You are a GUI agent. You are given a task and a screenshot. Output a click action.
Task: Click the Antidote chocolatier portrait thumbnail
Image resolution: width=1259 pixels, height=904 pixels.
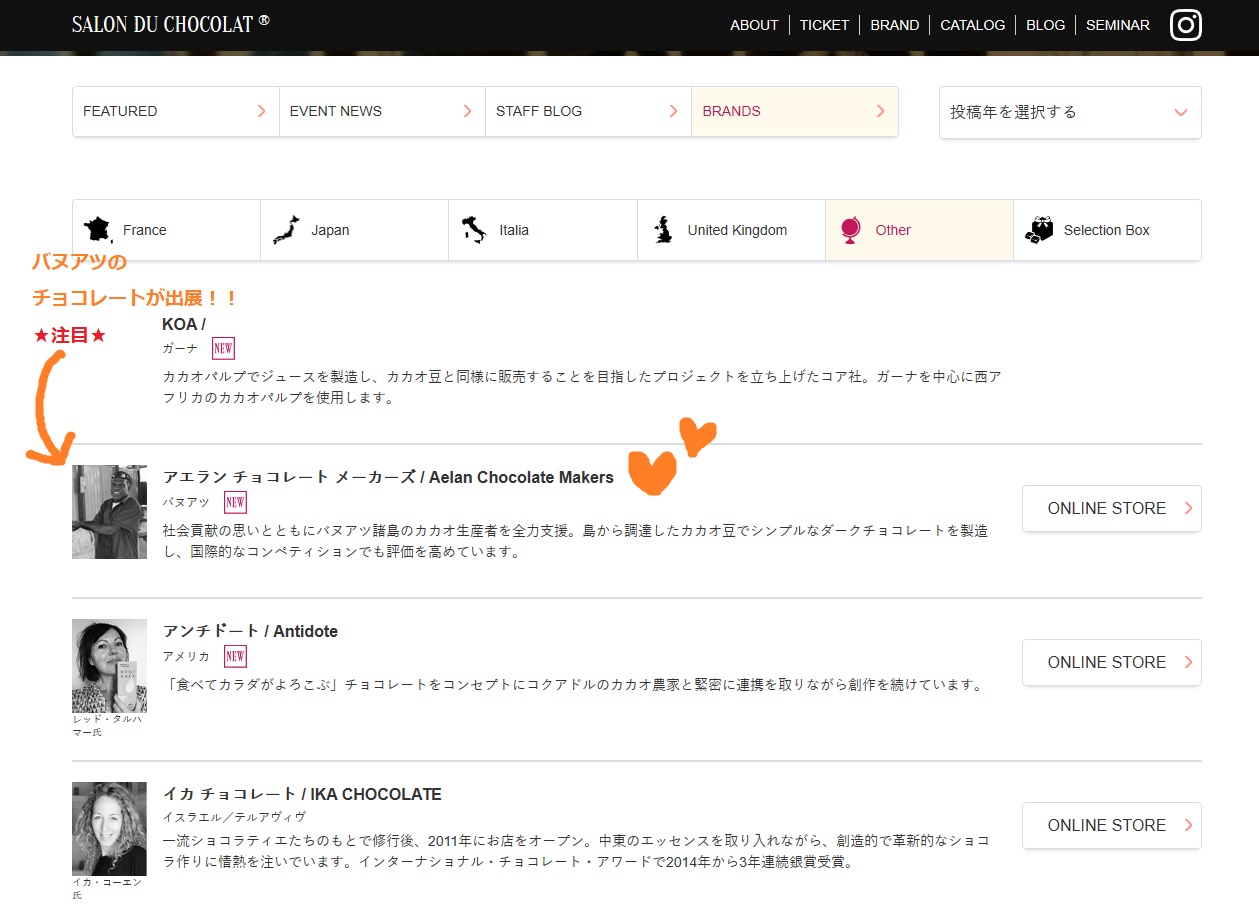click(x=110, y=665)
